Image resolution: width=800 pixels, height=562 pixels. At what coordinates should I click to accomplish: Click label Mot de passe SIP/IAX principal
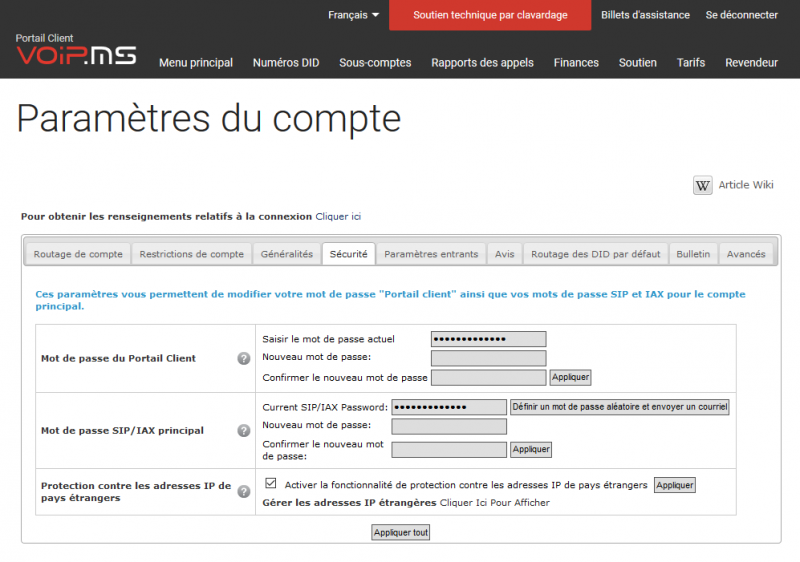122,430
